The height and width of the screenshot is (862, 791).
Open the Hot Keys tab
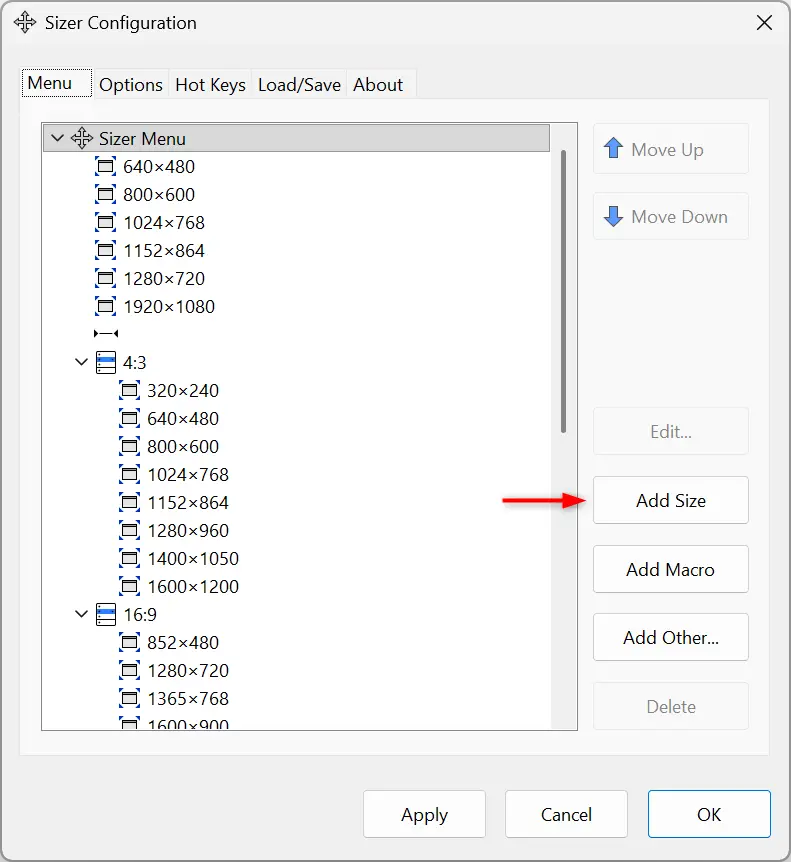(x=210, y=85)
